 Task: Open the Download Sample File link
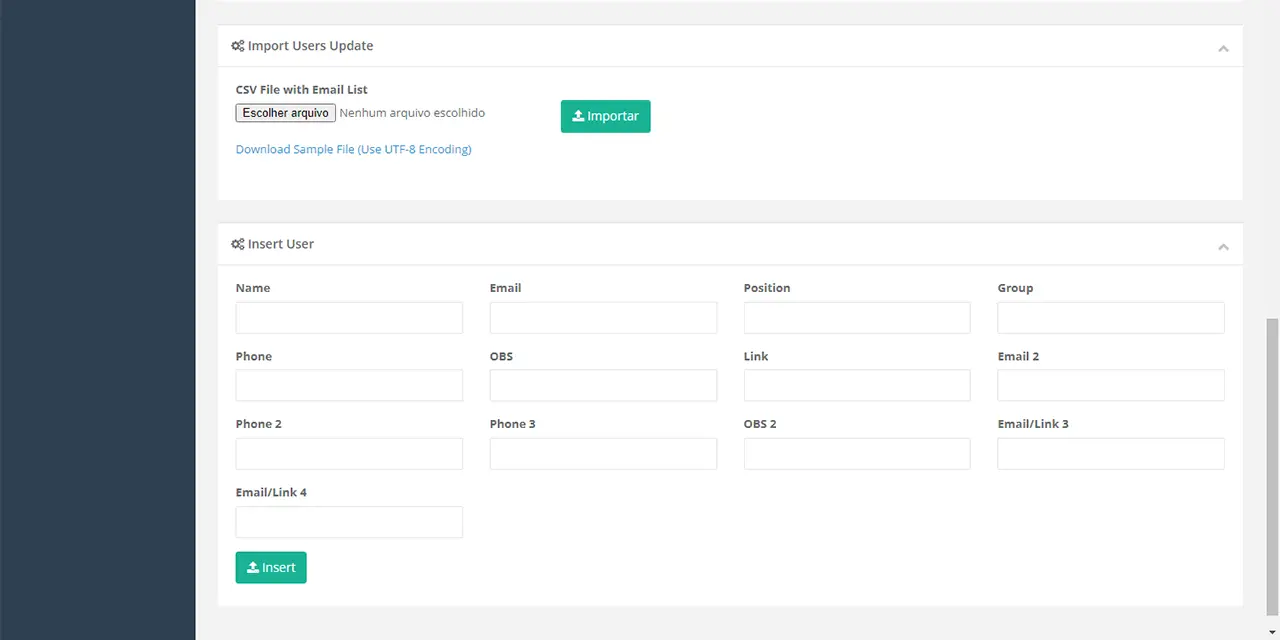tap(353, 149)
